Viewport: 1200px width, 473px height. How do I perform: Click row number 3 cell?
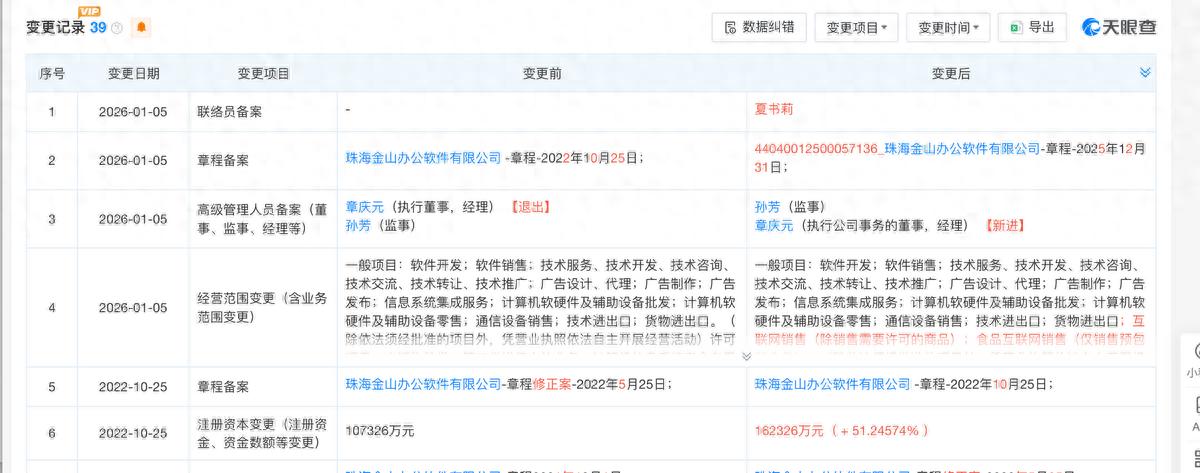point(52,218)
